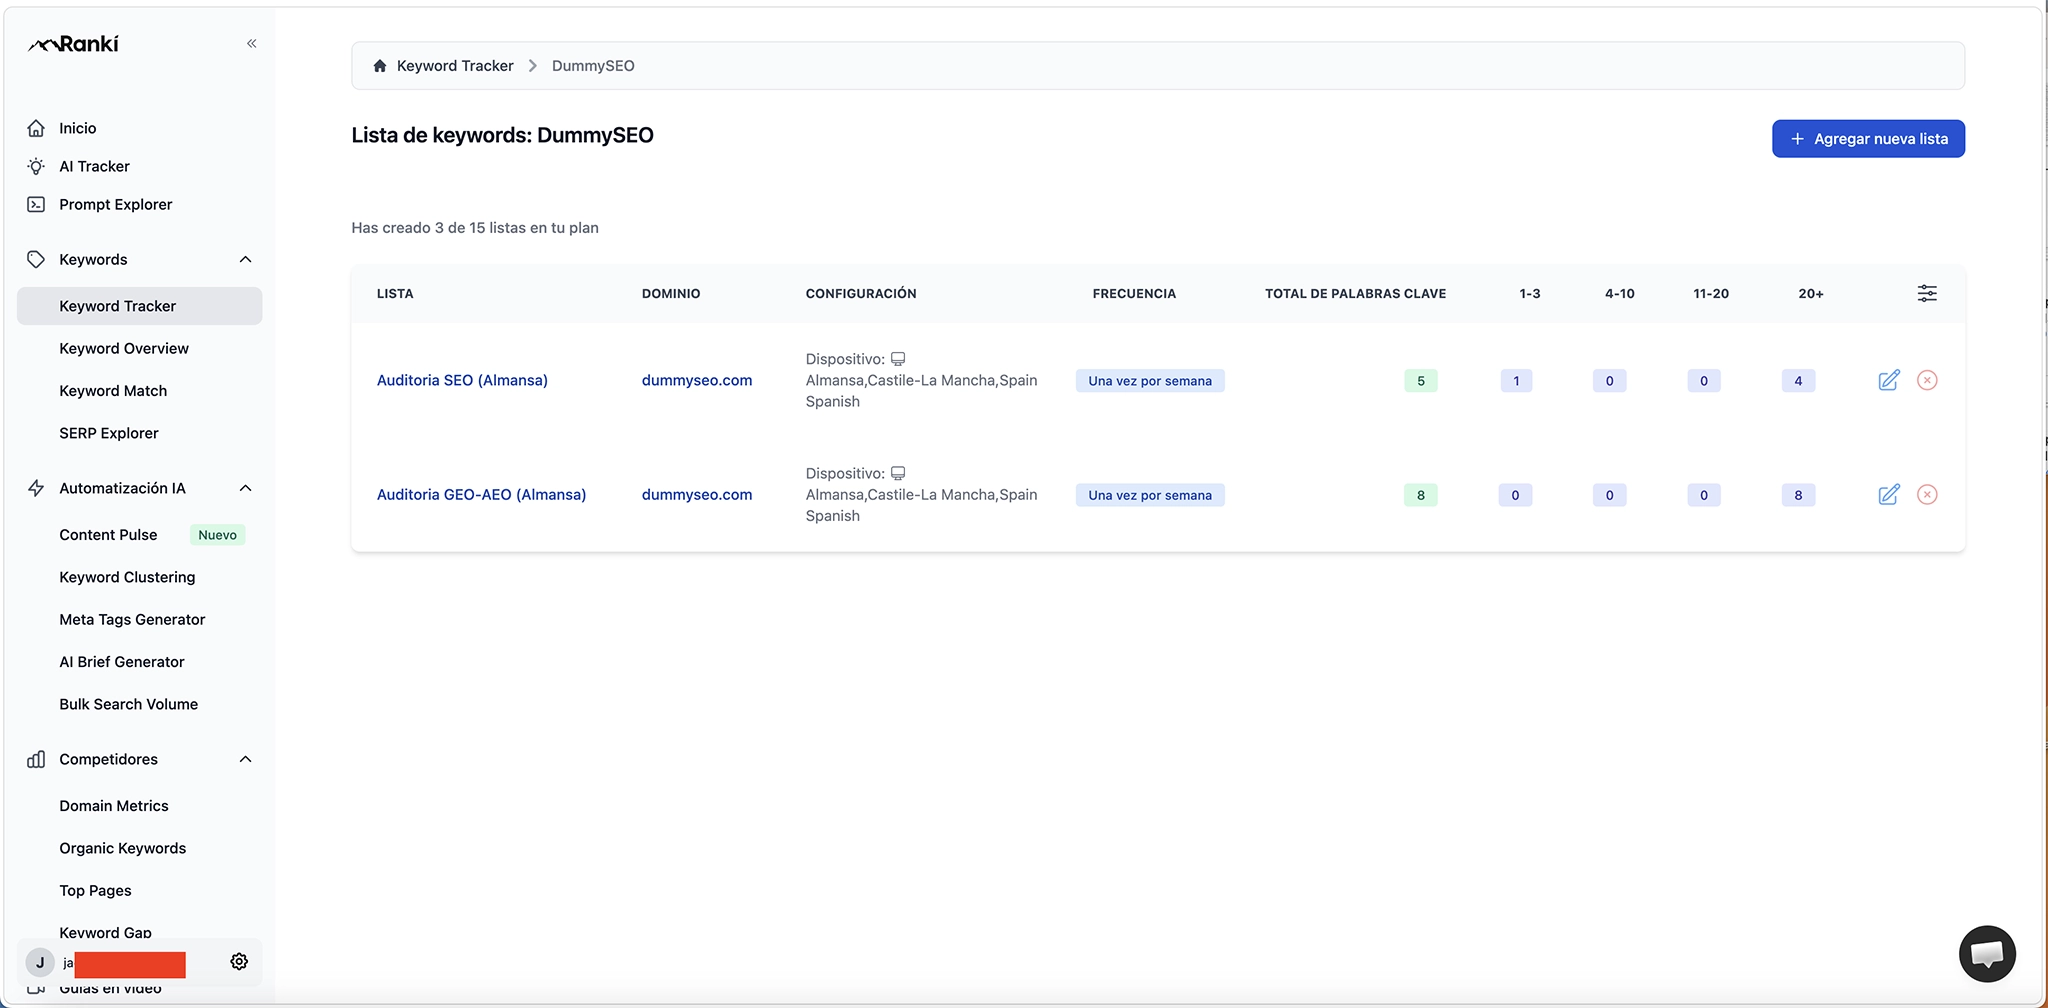Open Meta Tags Generator
Screen dimensions: 2048x1008
[132, 619]
